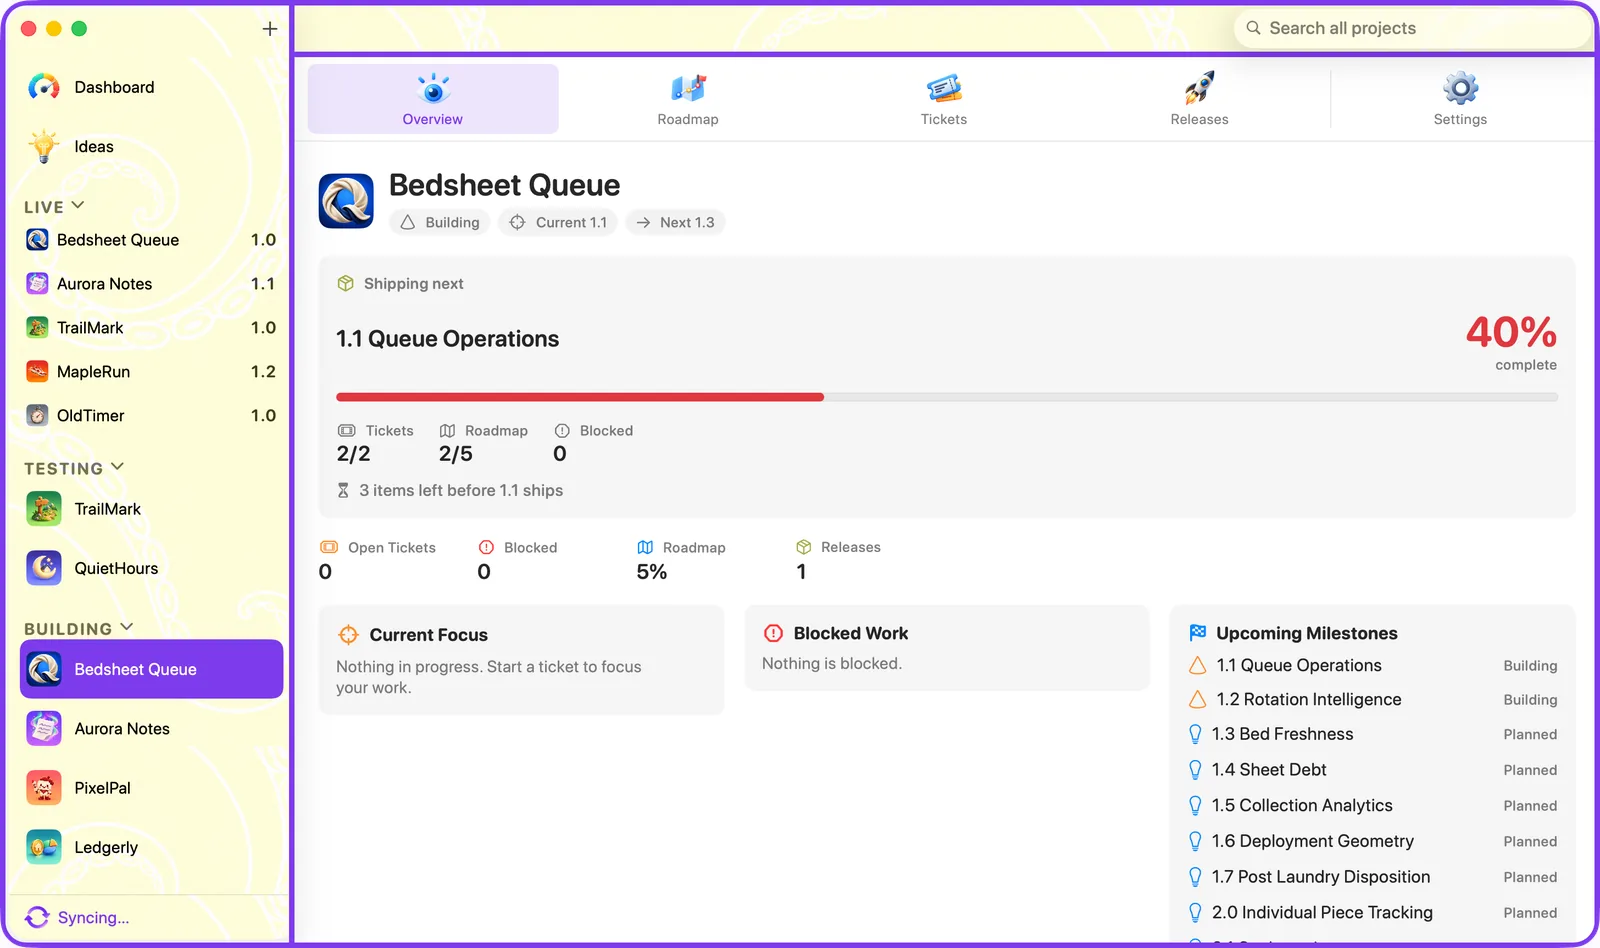This screenshot has height=948, width=1600.
Task: Focus the Search all projects field
Action: 1412,28
